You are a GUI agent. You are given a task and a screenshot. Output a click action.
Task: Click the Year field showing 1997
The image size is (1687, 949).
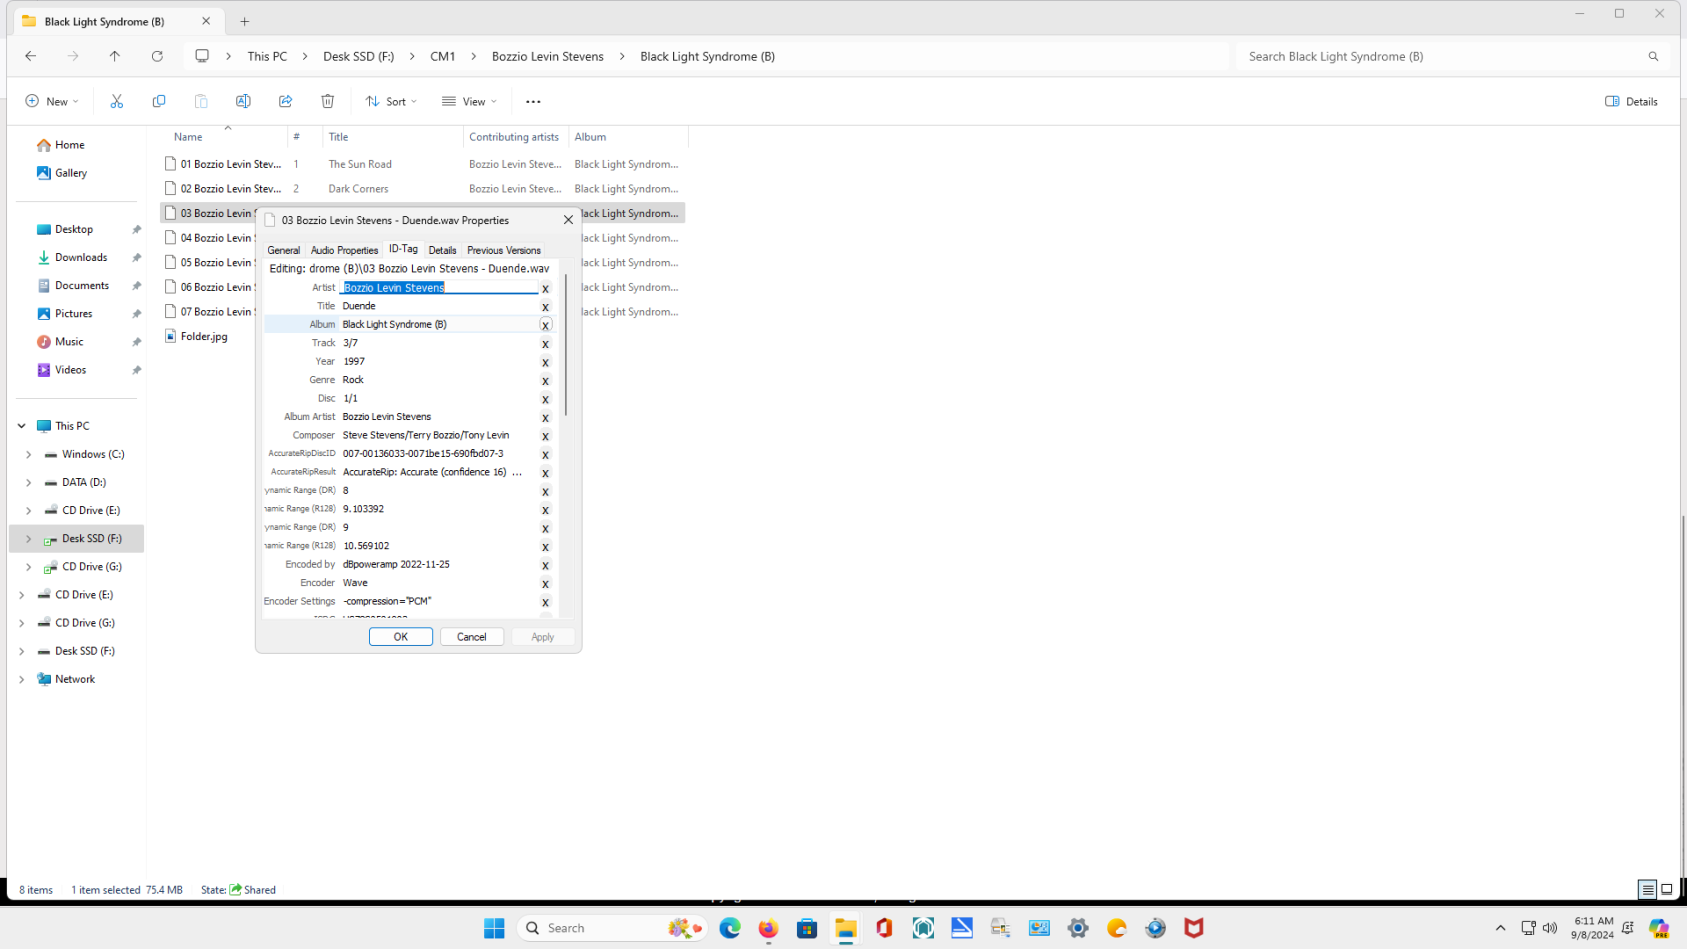coord(438,362)
